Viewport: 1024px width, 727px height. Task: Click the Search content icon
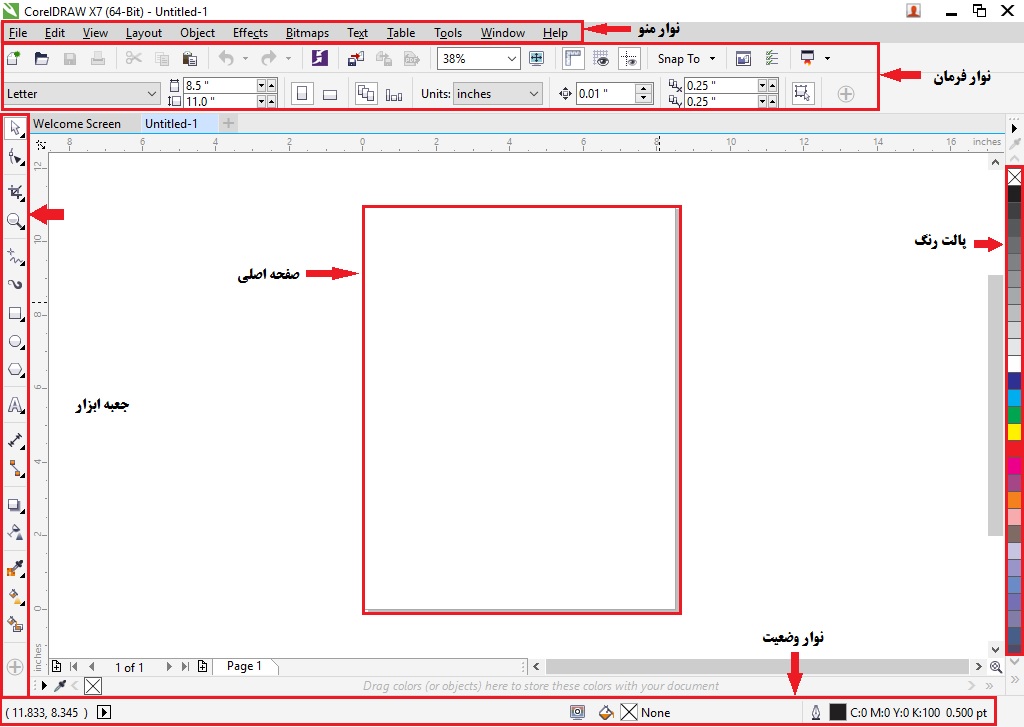coord(319,59)
